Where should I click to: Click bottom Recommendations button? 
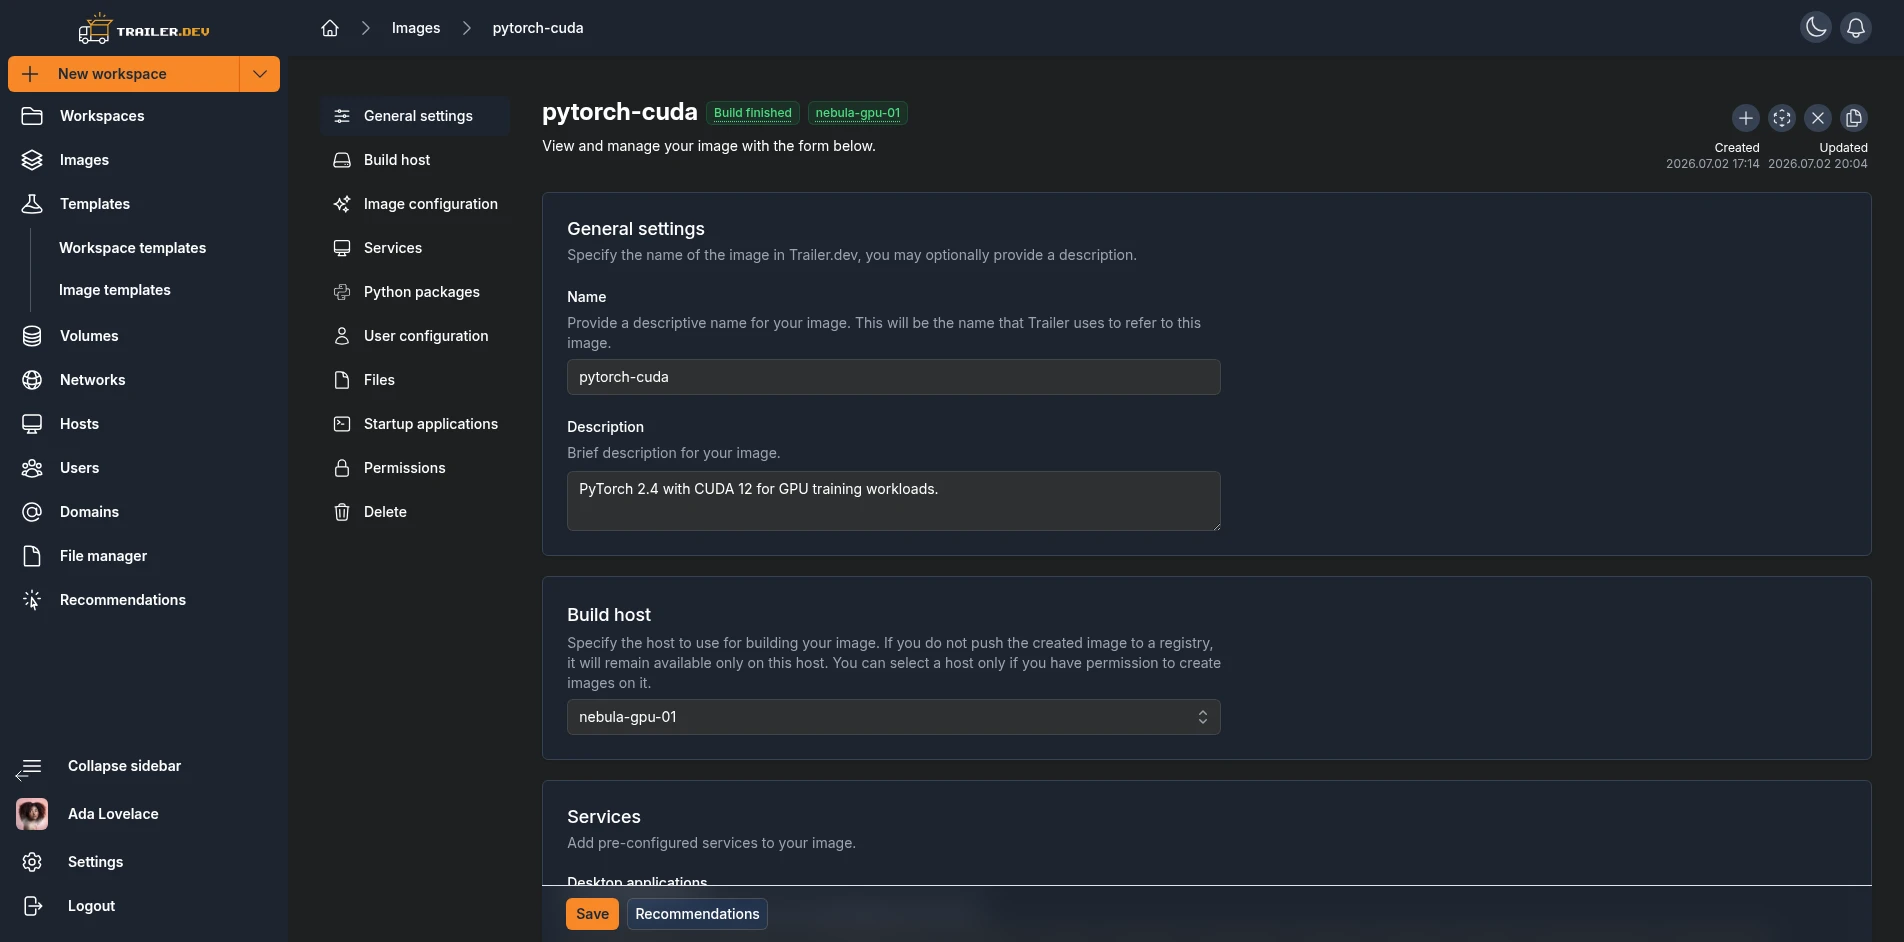697,914
